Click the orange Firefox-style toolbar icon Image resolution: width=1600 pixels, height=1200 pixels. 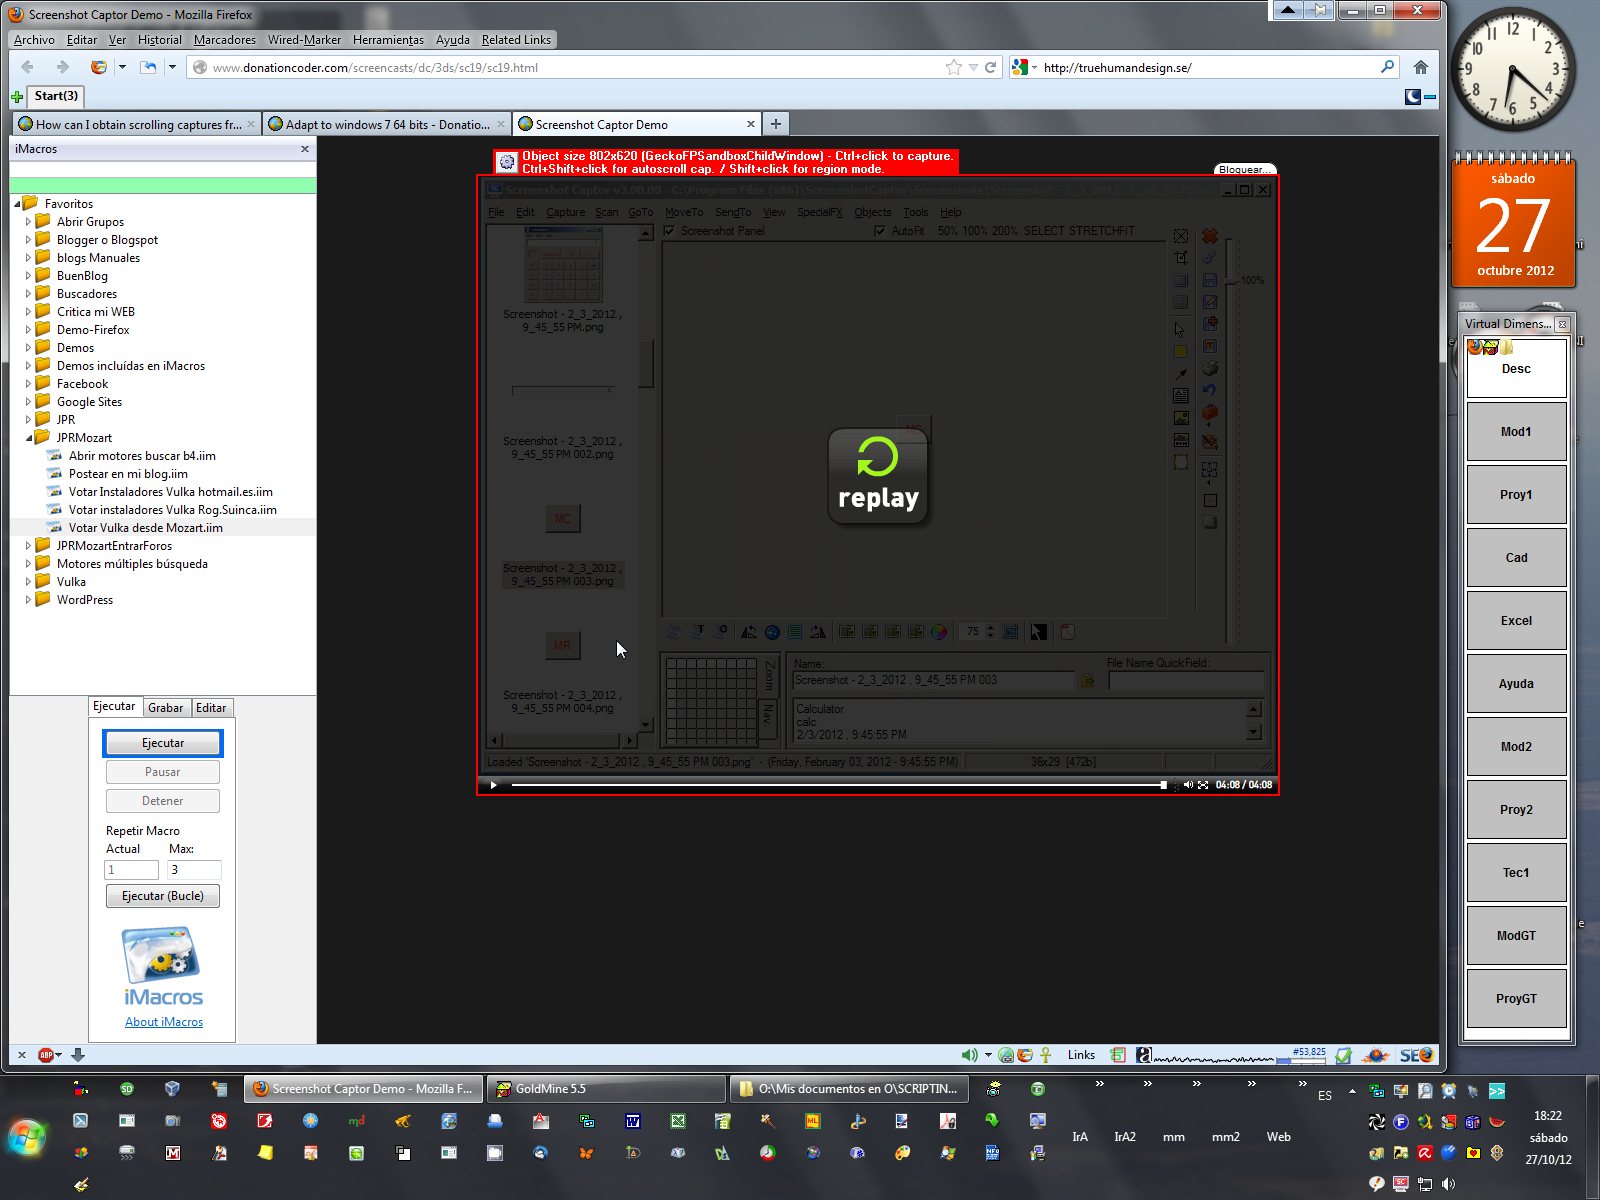point(98,67)
